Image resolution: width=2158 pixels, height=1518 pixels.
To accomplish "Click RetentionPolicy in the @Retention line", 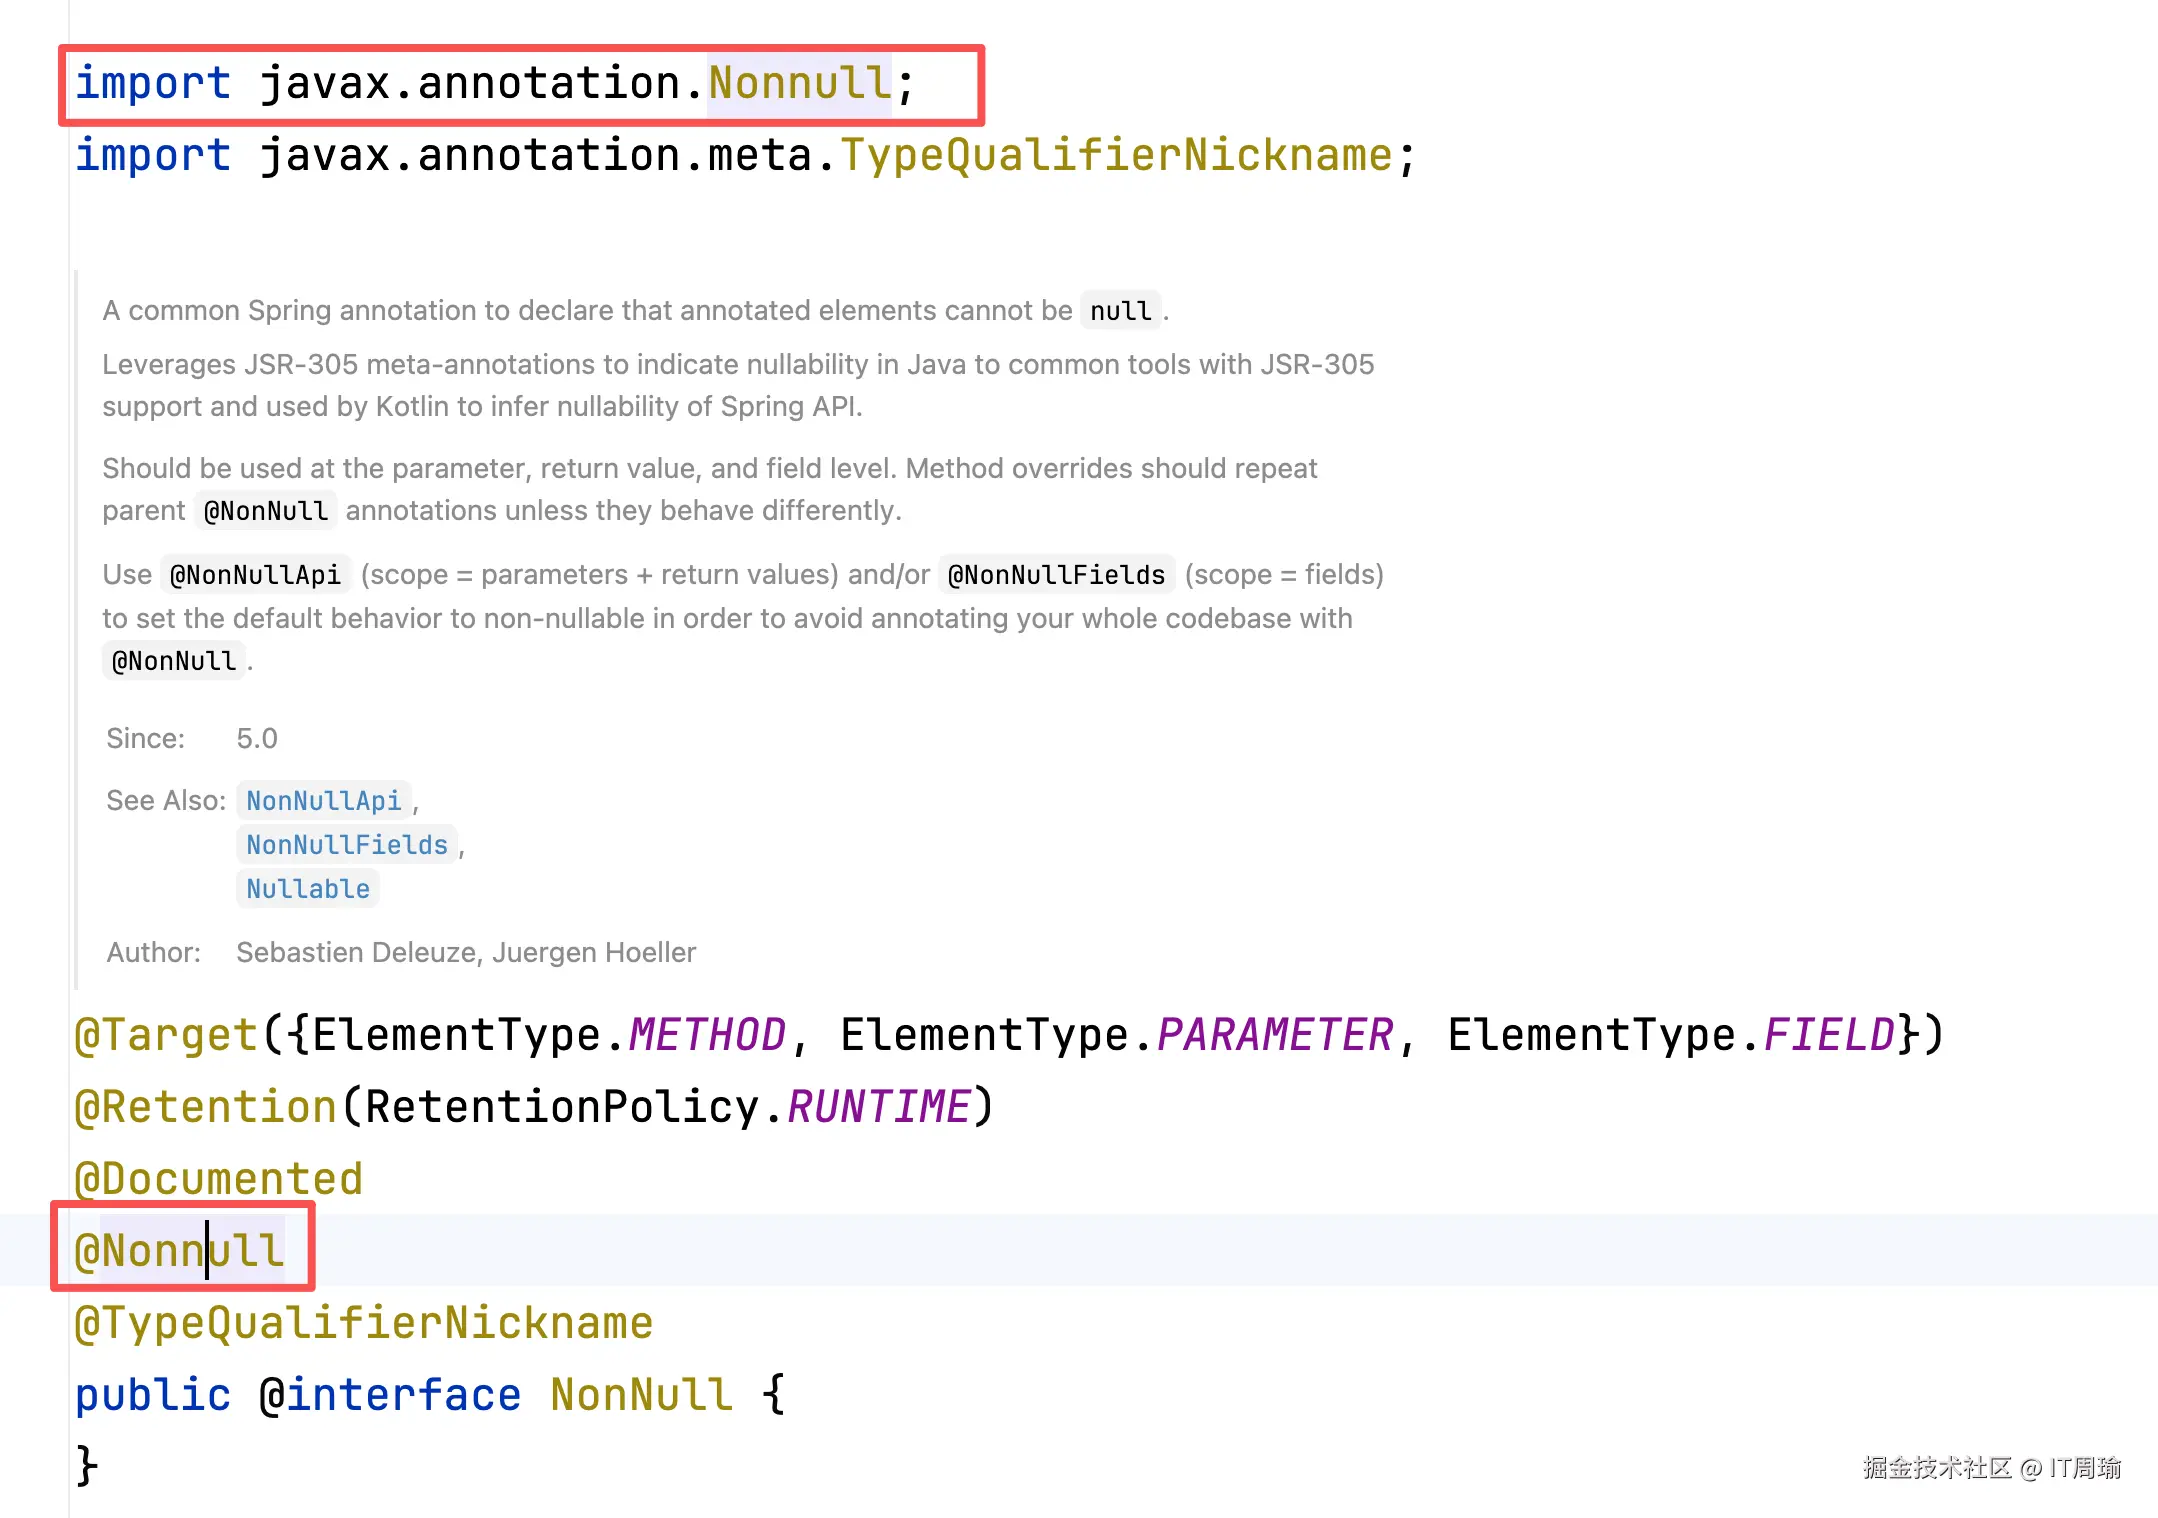I will pos(561,1107).
